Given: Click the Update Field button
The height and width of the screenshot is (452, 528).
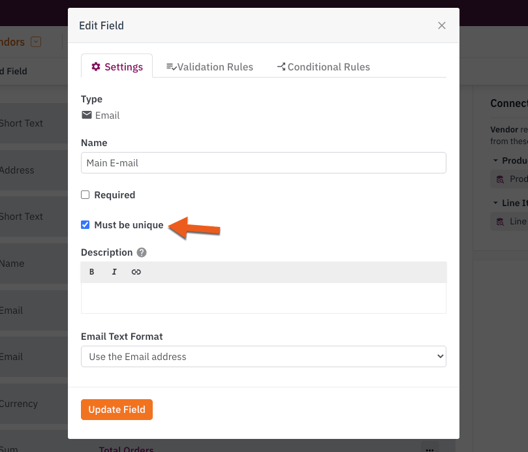Looking at the screenshot, I should pos(117,410).
